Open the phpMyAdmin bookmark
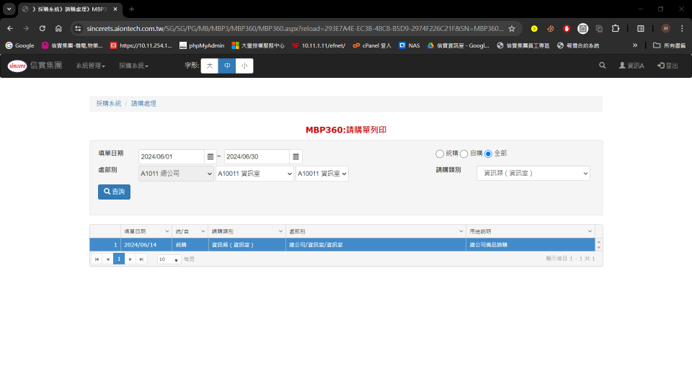 tap(202, 45)
